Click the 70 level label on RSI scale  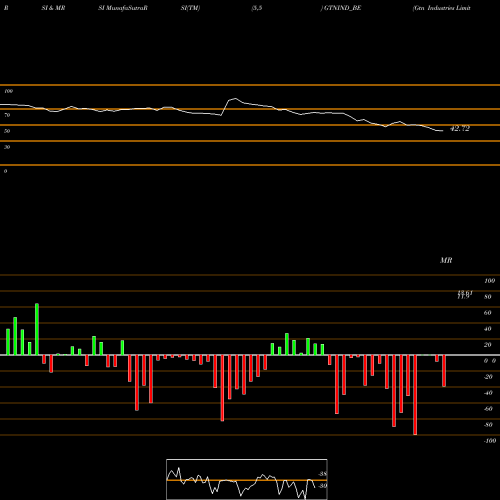7,115
